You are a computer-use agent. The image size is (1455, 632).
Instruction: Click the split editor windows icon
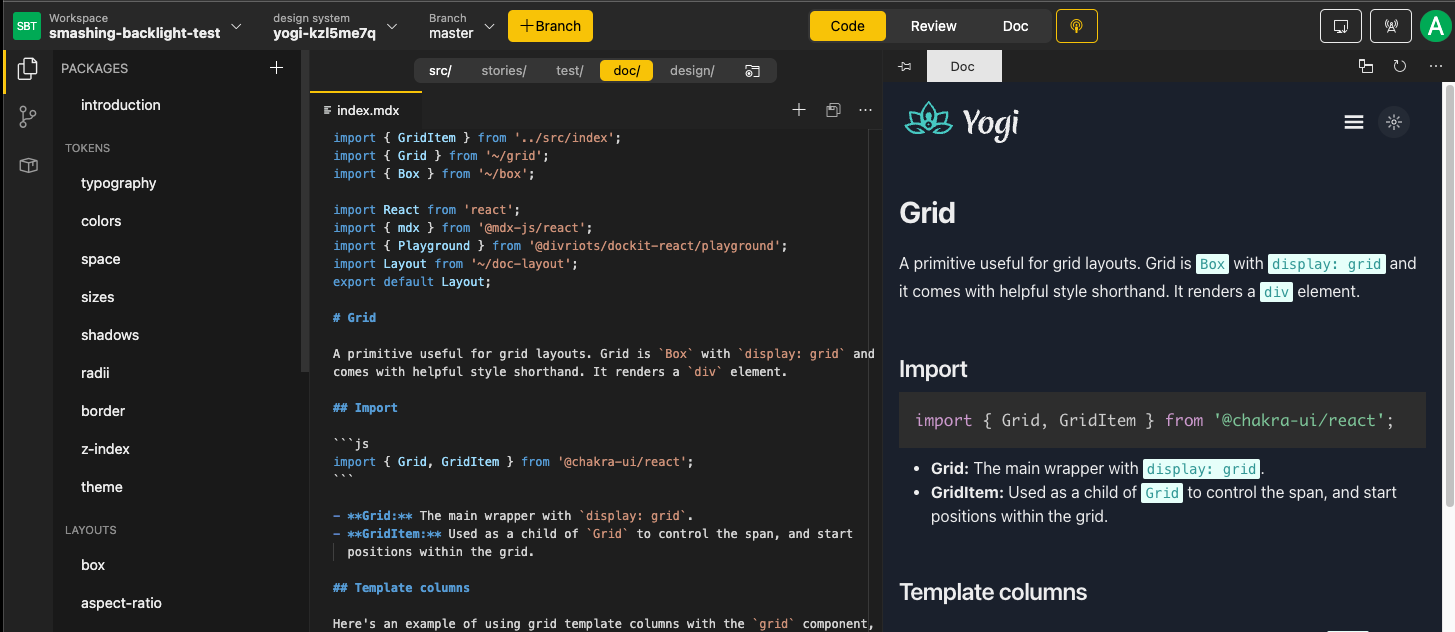(x=833, y=110)
